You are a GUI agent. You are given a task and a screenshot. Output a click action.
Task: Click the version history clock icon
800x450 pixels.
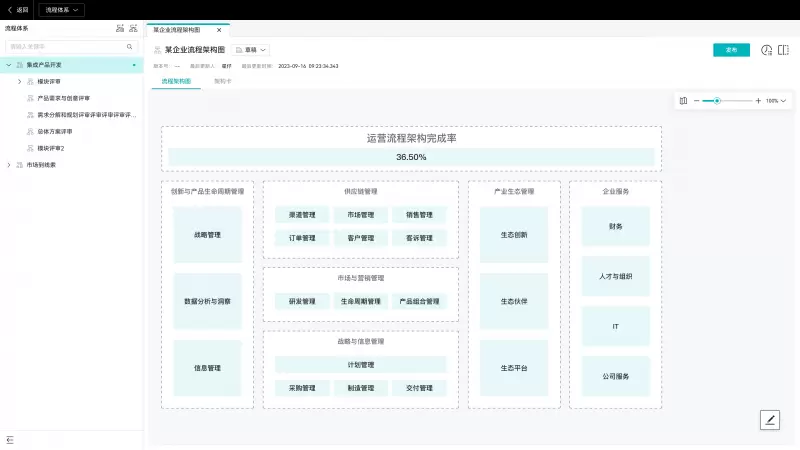766,50
